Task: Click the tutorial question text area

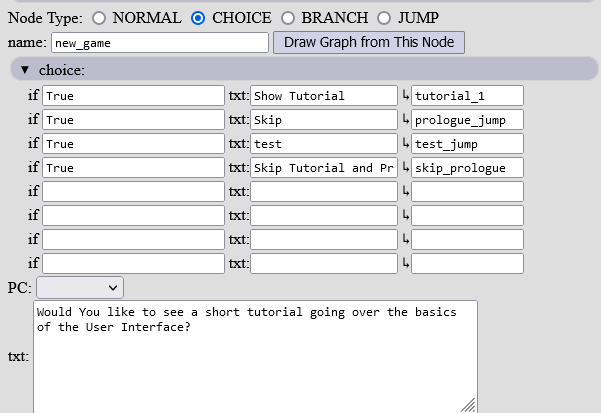Action: [x=255, y=357]
